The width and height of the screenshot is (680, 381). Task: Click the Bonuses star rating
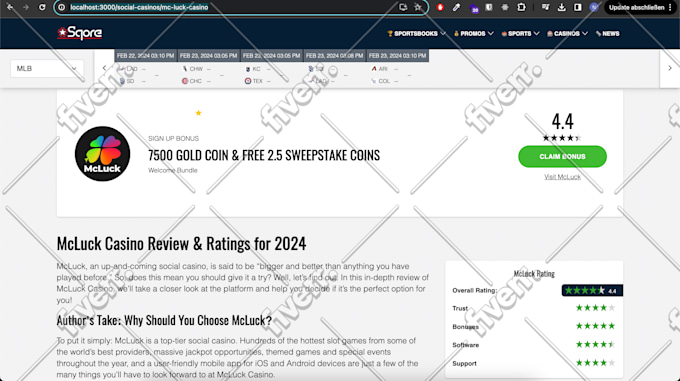595,326
